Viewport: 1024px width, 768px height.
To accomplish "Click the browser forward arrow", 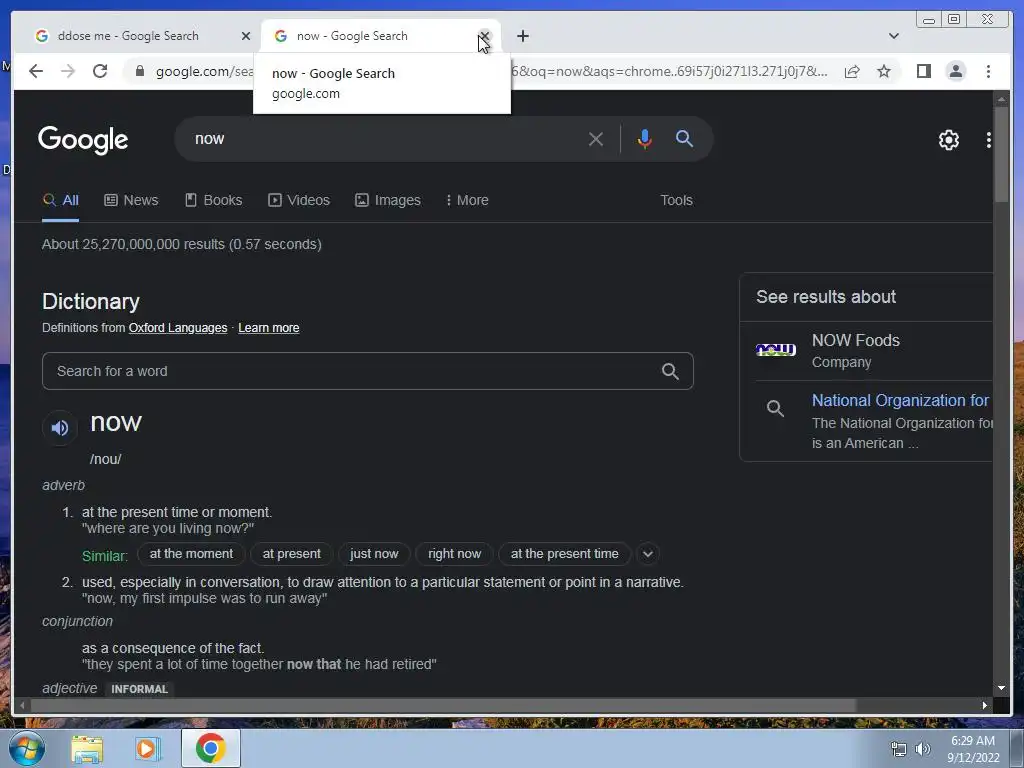I will pos(68,71).
